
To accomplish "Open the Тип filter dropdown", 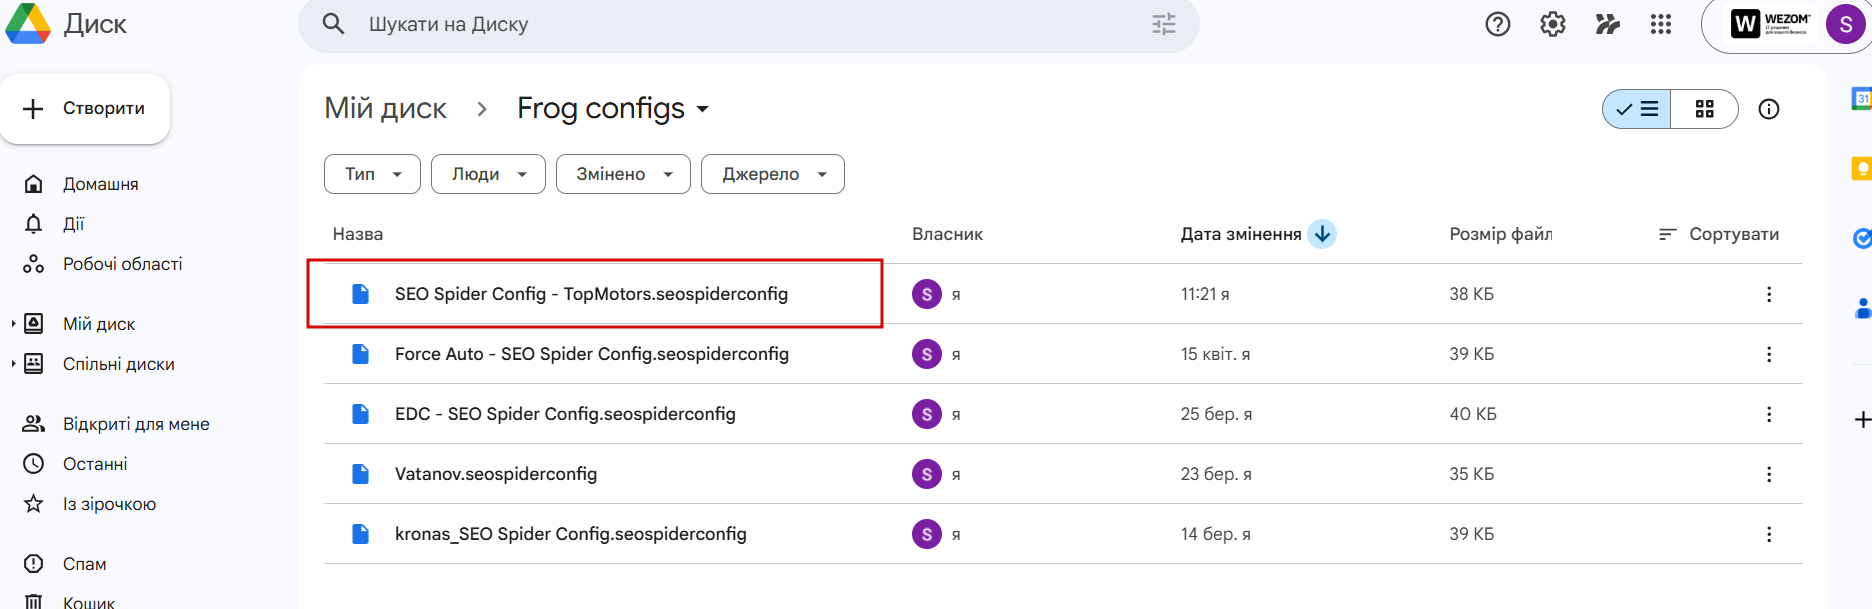I will click(x=372, y=174).
